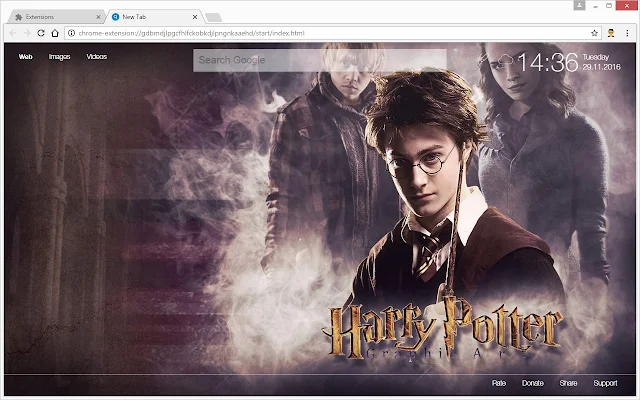Select the Images search mode

(60, 57)
